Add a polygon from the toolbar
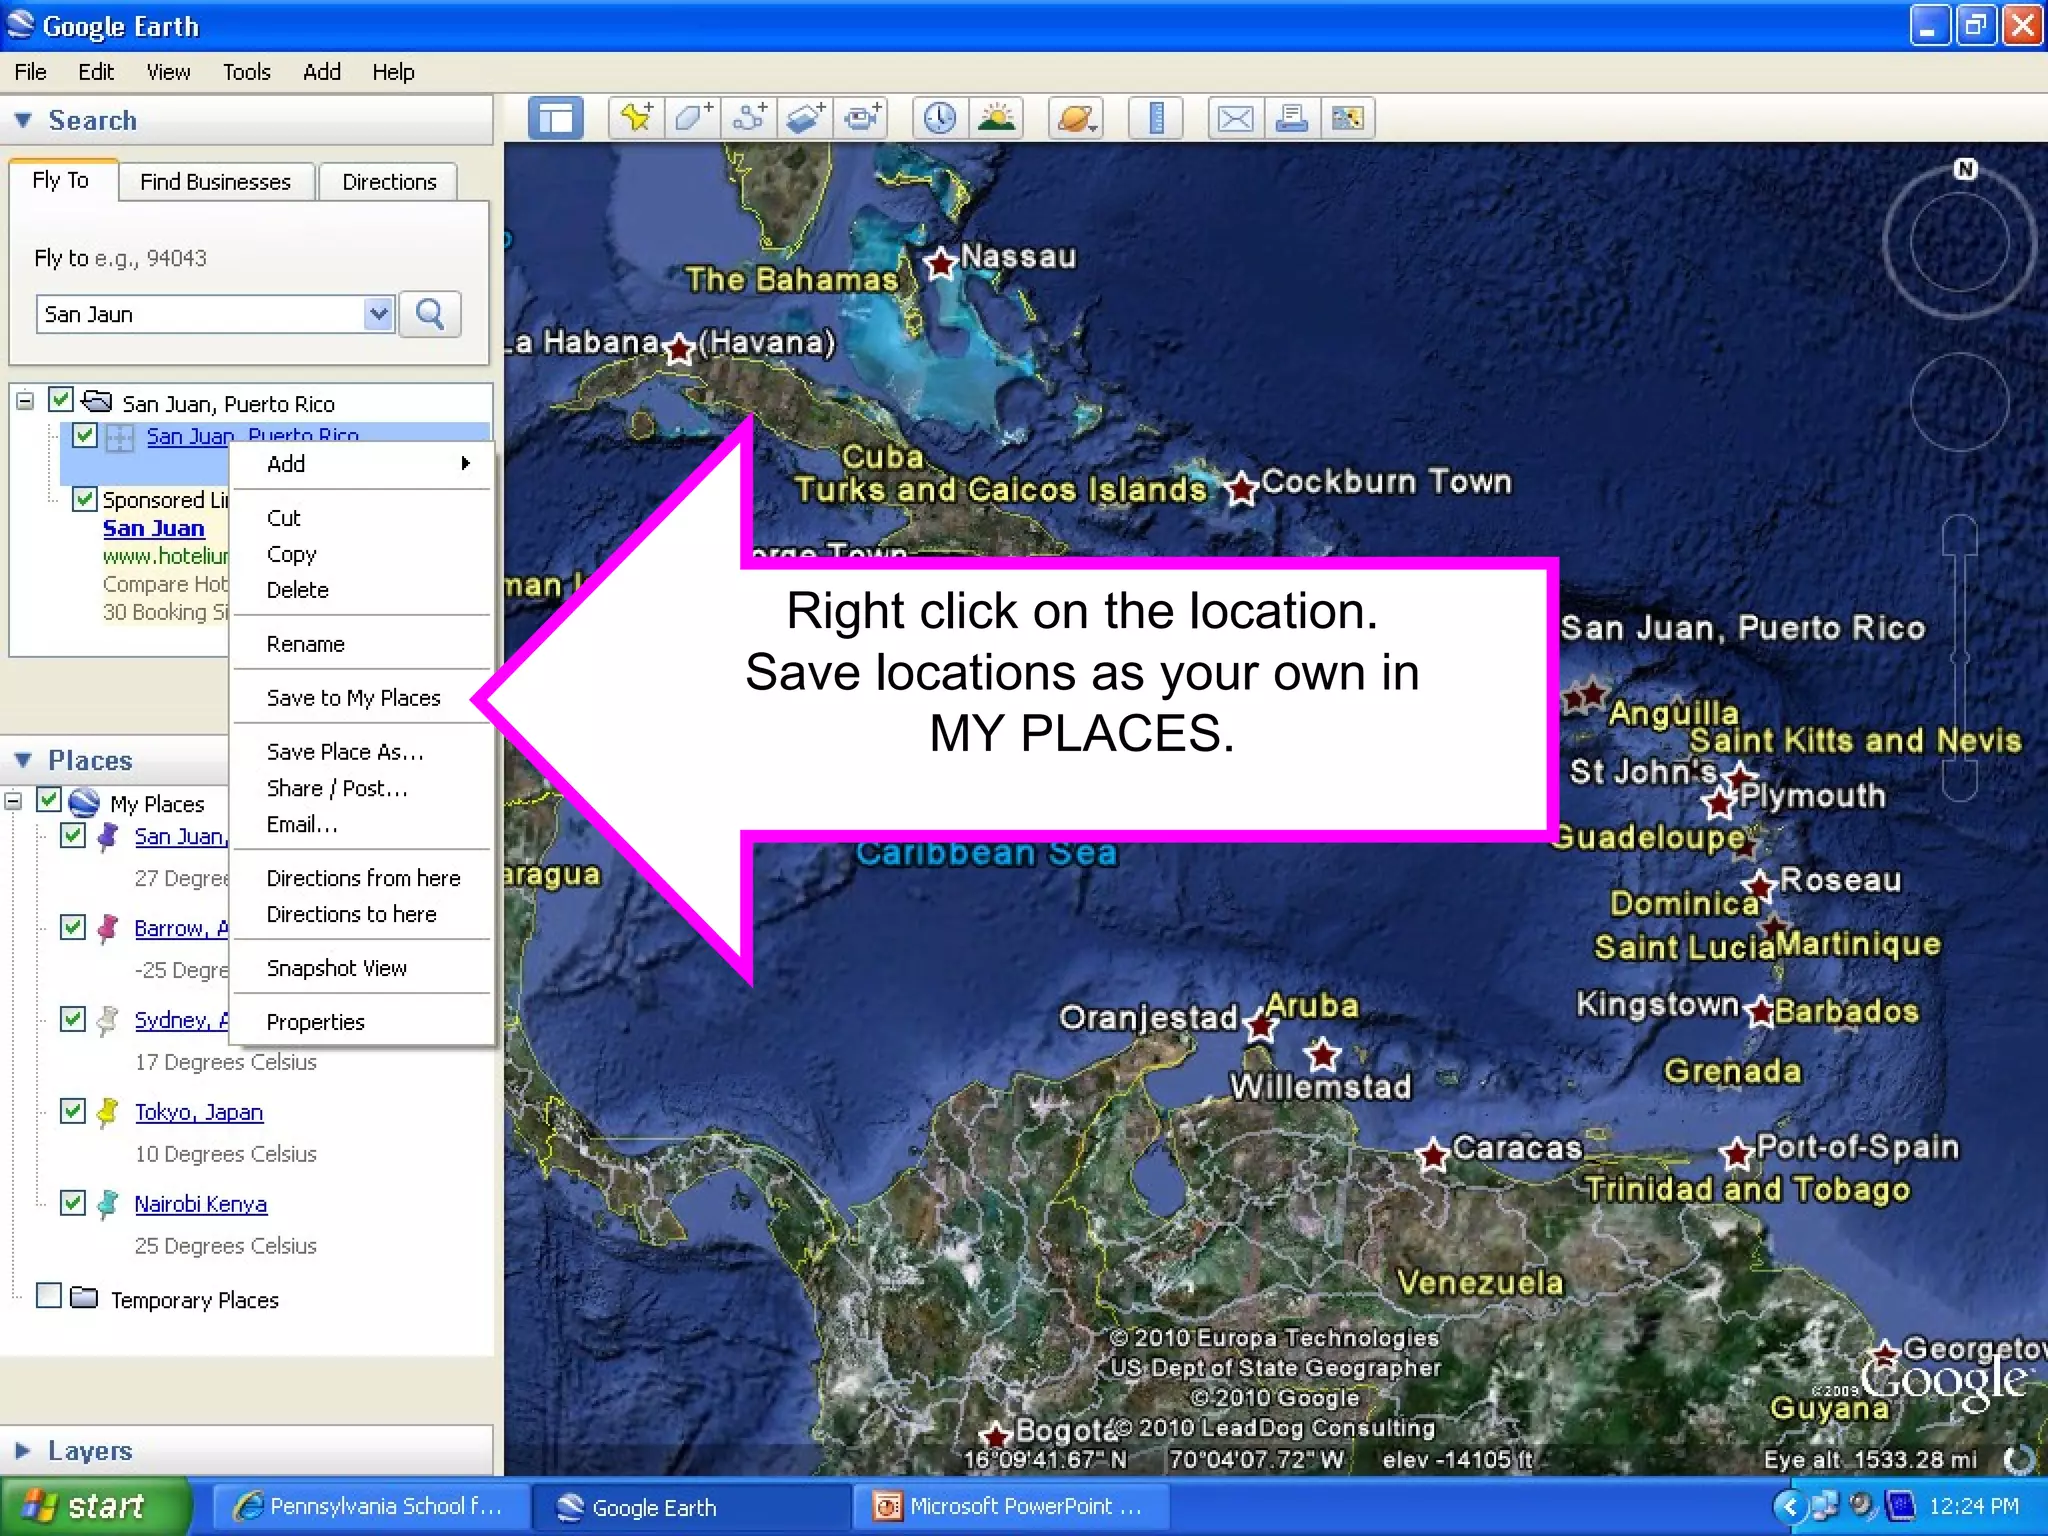The height and width of the screenshot is (1536, 2048). (x=694, y=118)
